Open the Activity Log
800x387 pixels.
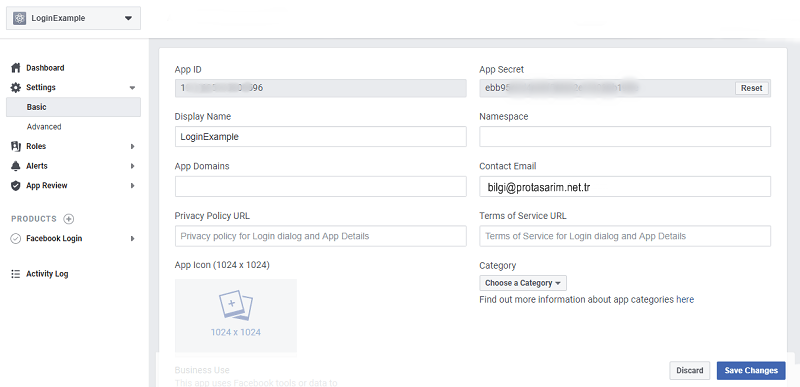click(x=47, y=274)
